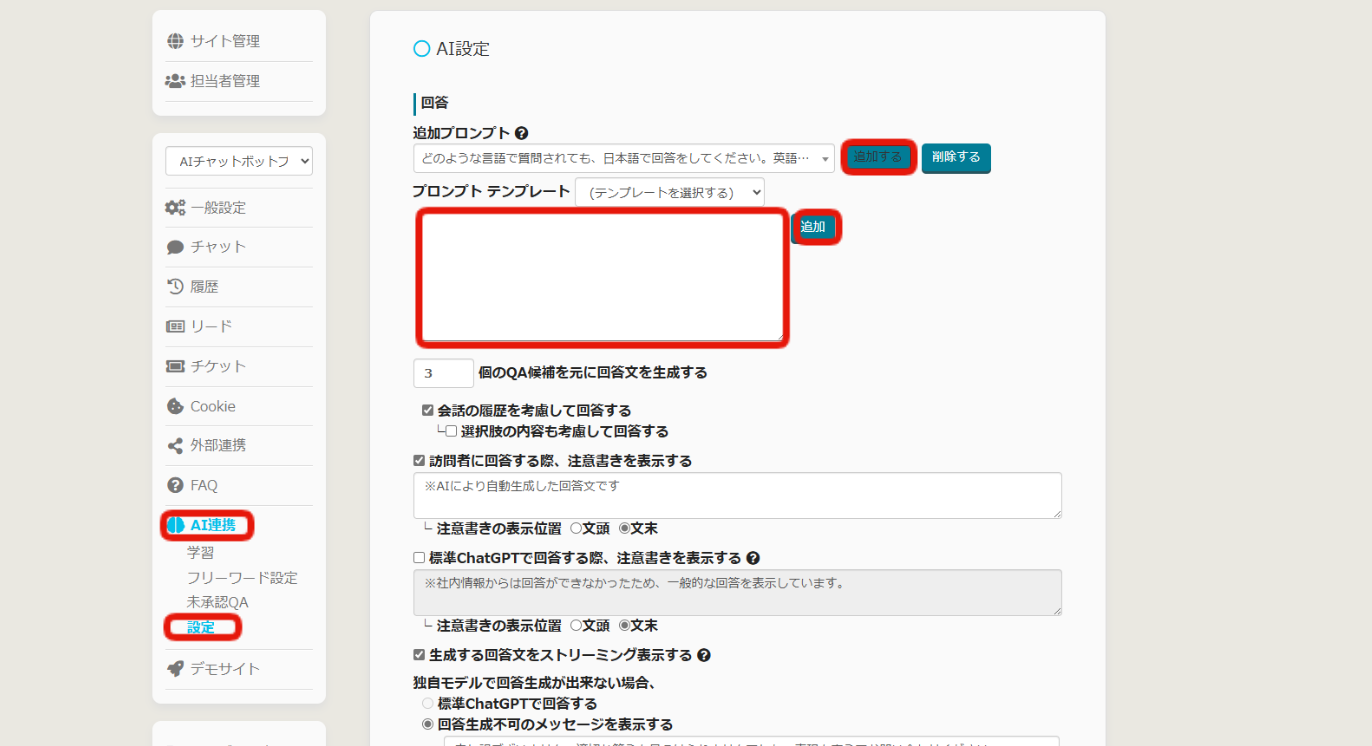
Task: Click the ticket icon next to チケット
Action: pos(175,366)
